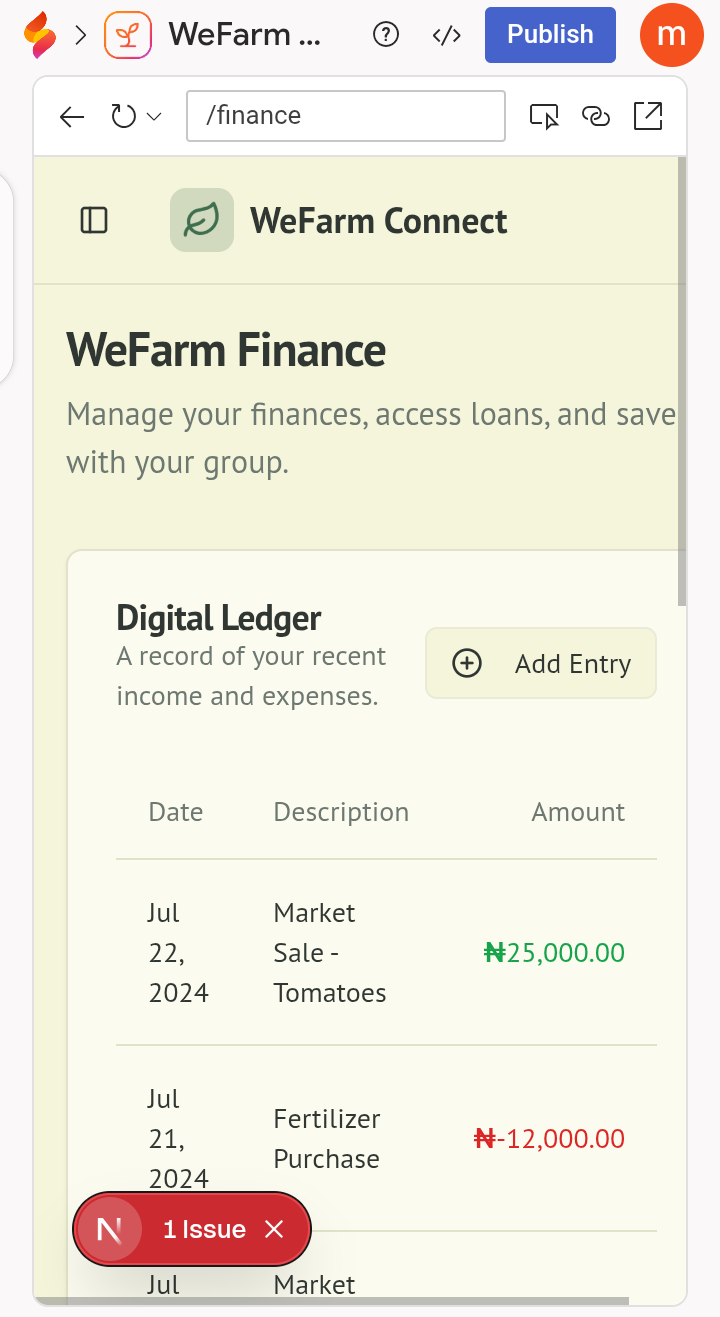This screenshot has width=720, height=1317.
Task: Open the help question mark icon
Action: (x=385, y=35)
